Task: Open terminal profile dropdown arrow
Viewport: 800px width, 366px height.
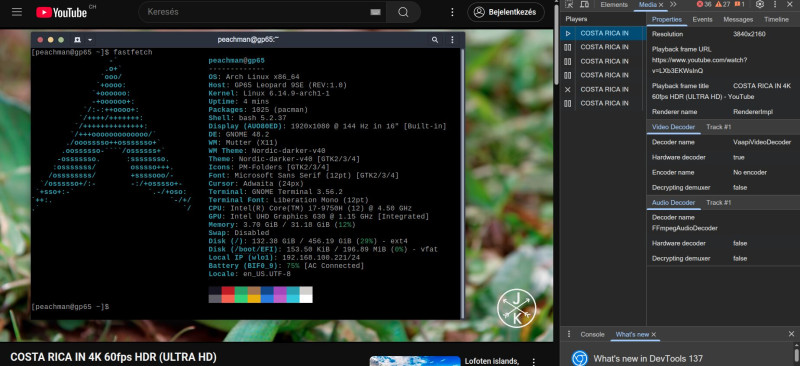Action: (90, 40)
